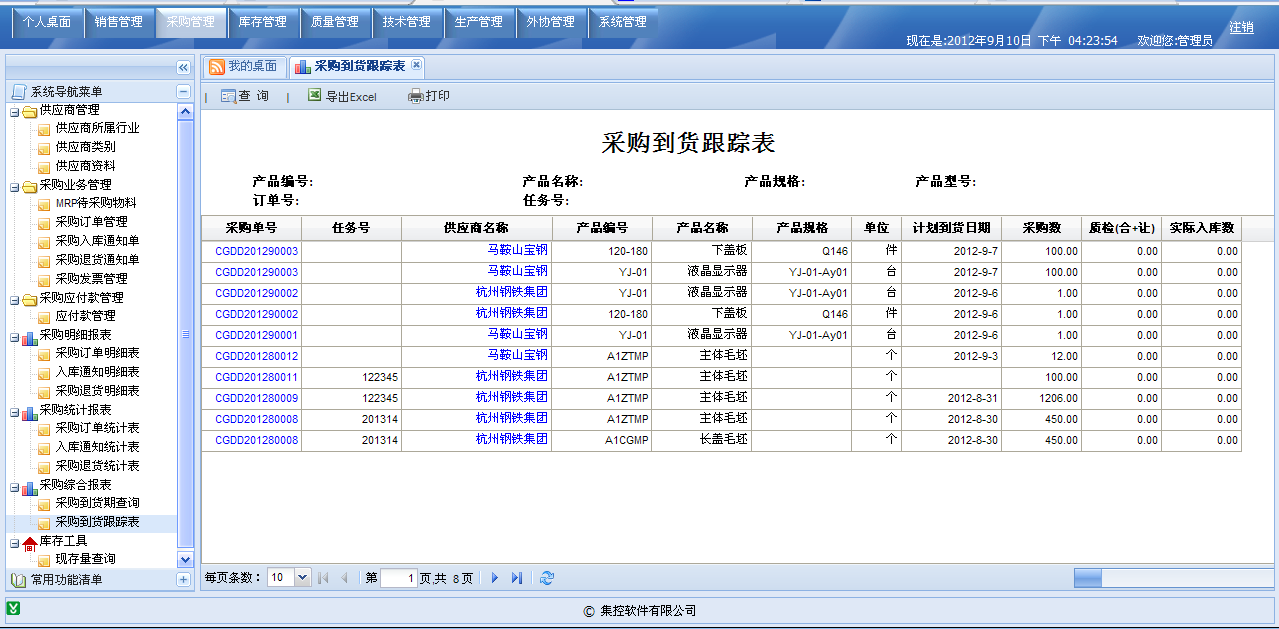Go to next page arrow in pager
The image size is (1279, 629).
(495, 578)
